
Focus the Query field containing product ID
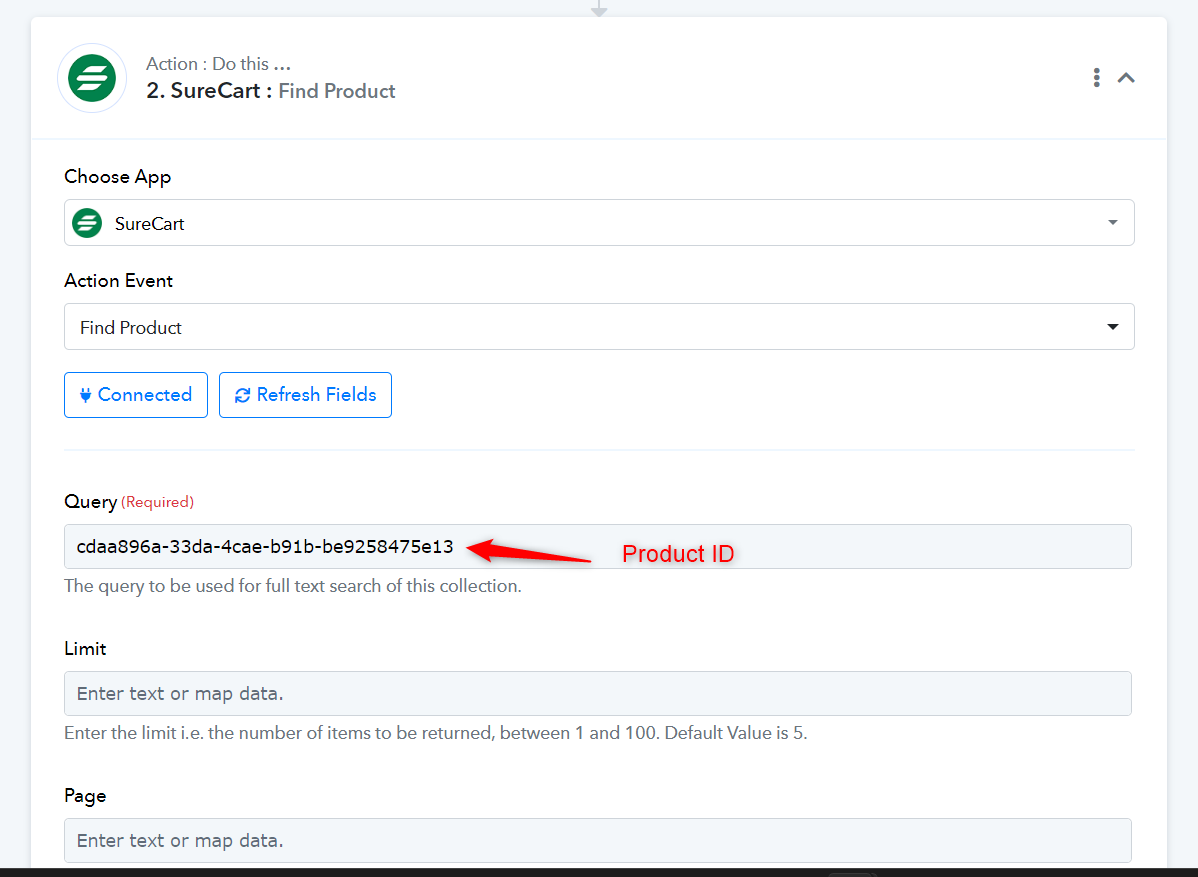[597, 546]
